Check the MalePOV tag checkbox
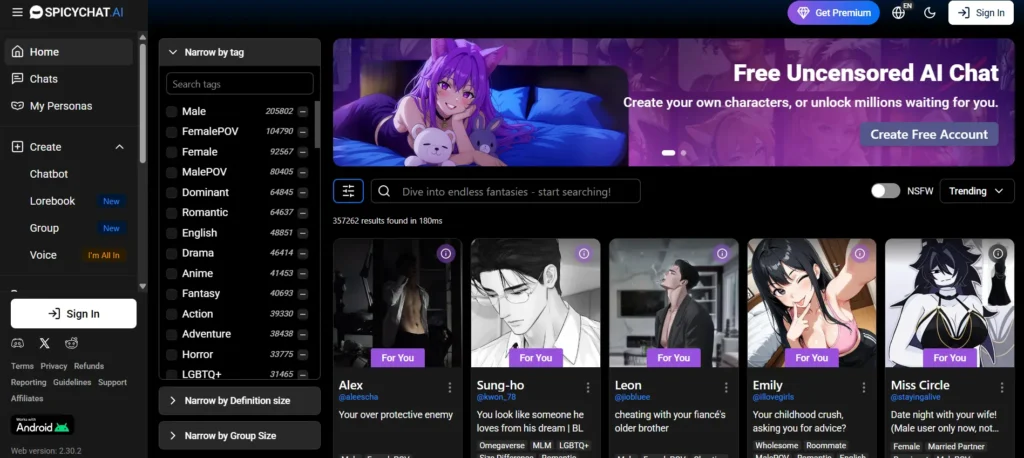The image size is (1024, 458). (x=172, y=172)
